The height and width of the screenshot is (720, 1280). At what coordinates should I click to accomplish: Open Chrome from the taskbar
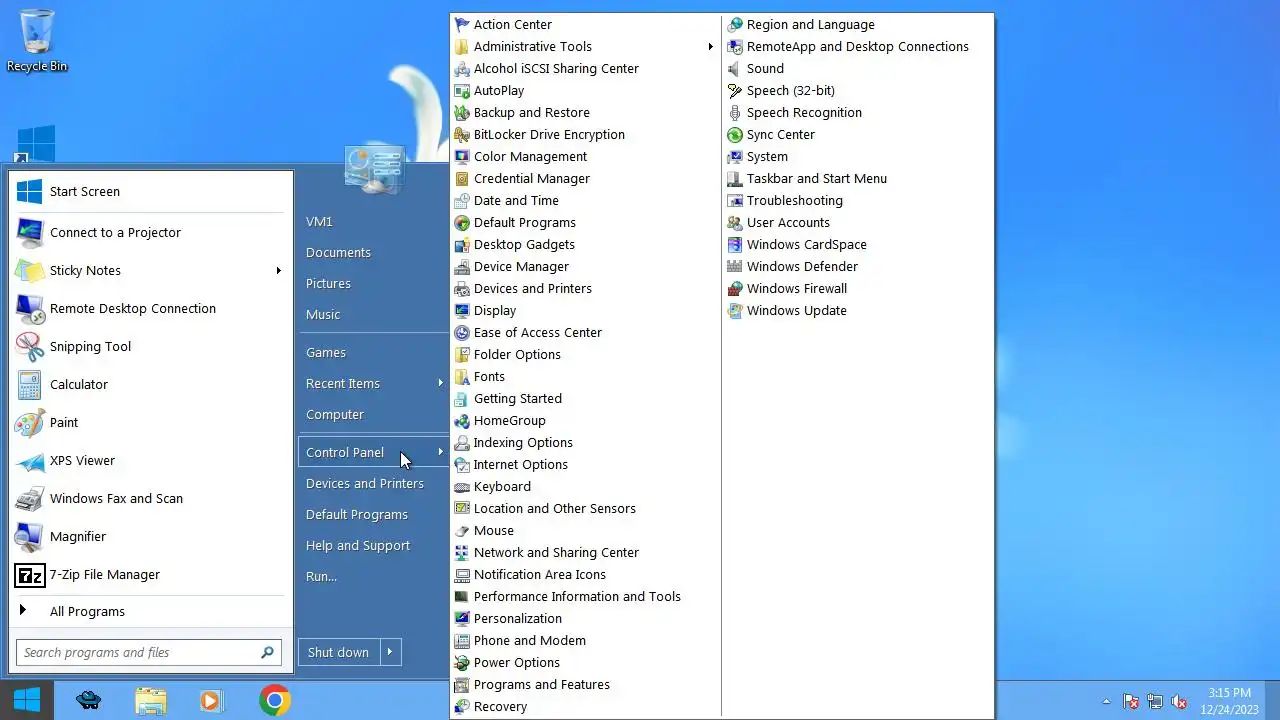click(x=275, y=700)
